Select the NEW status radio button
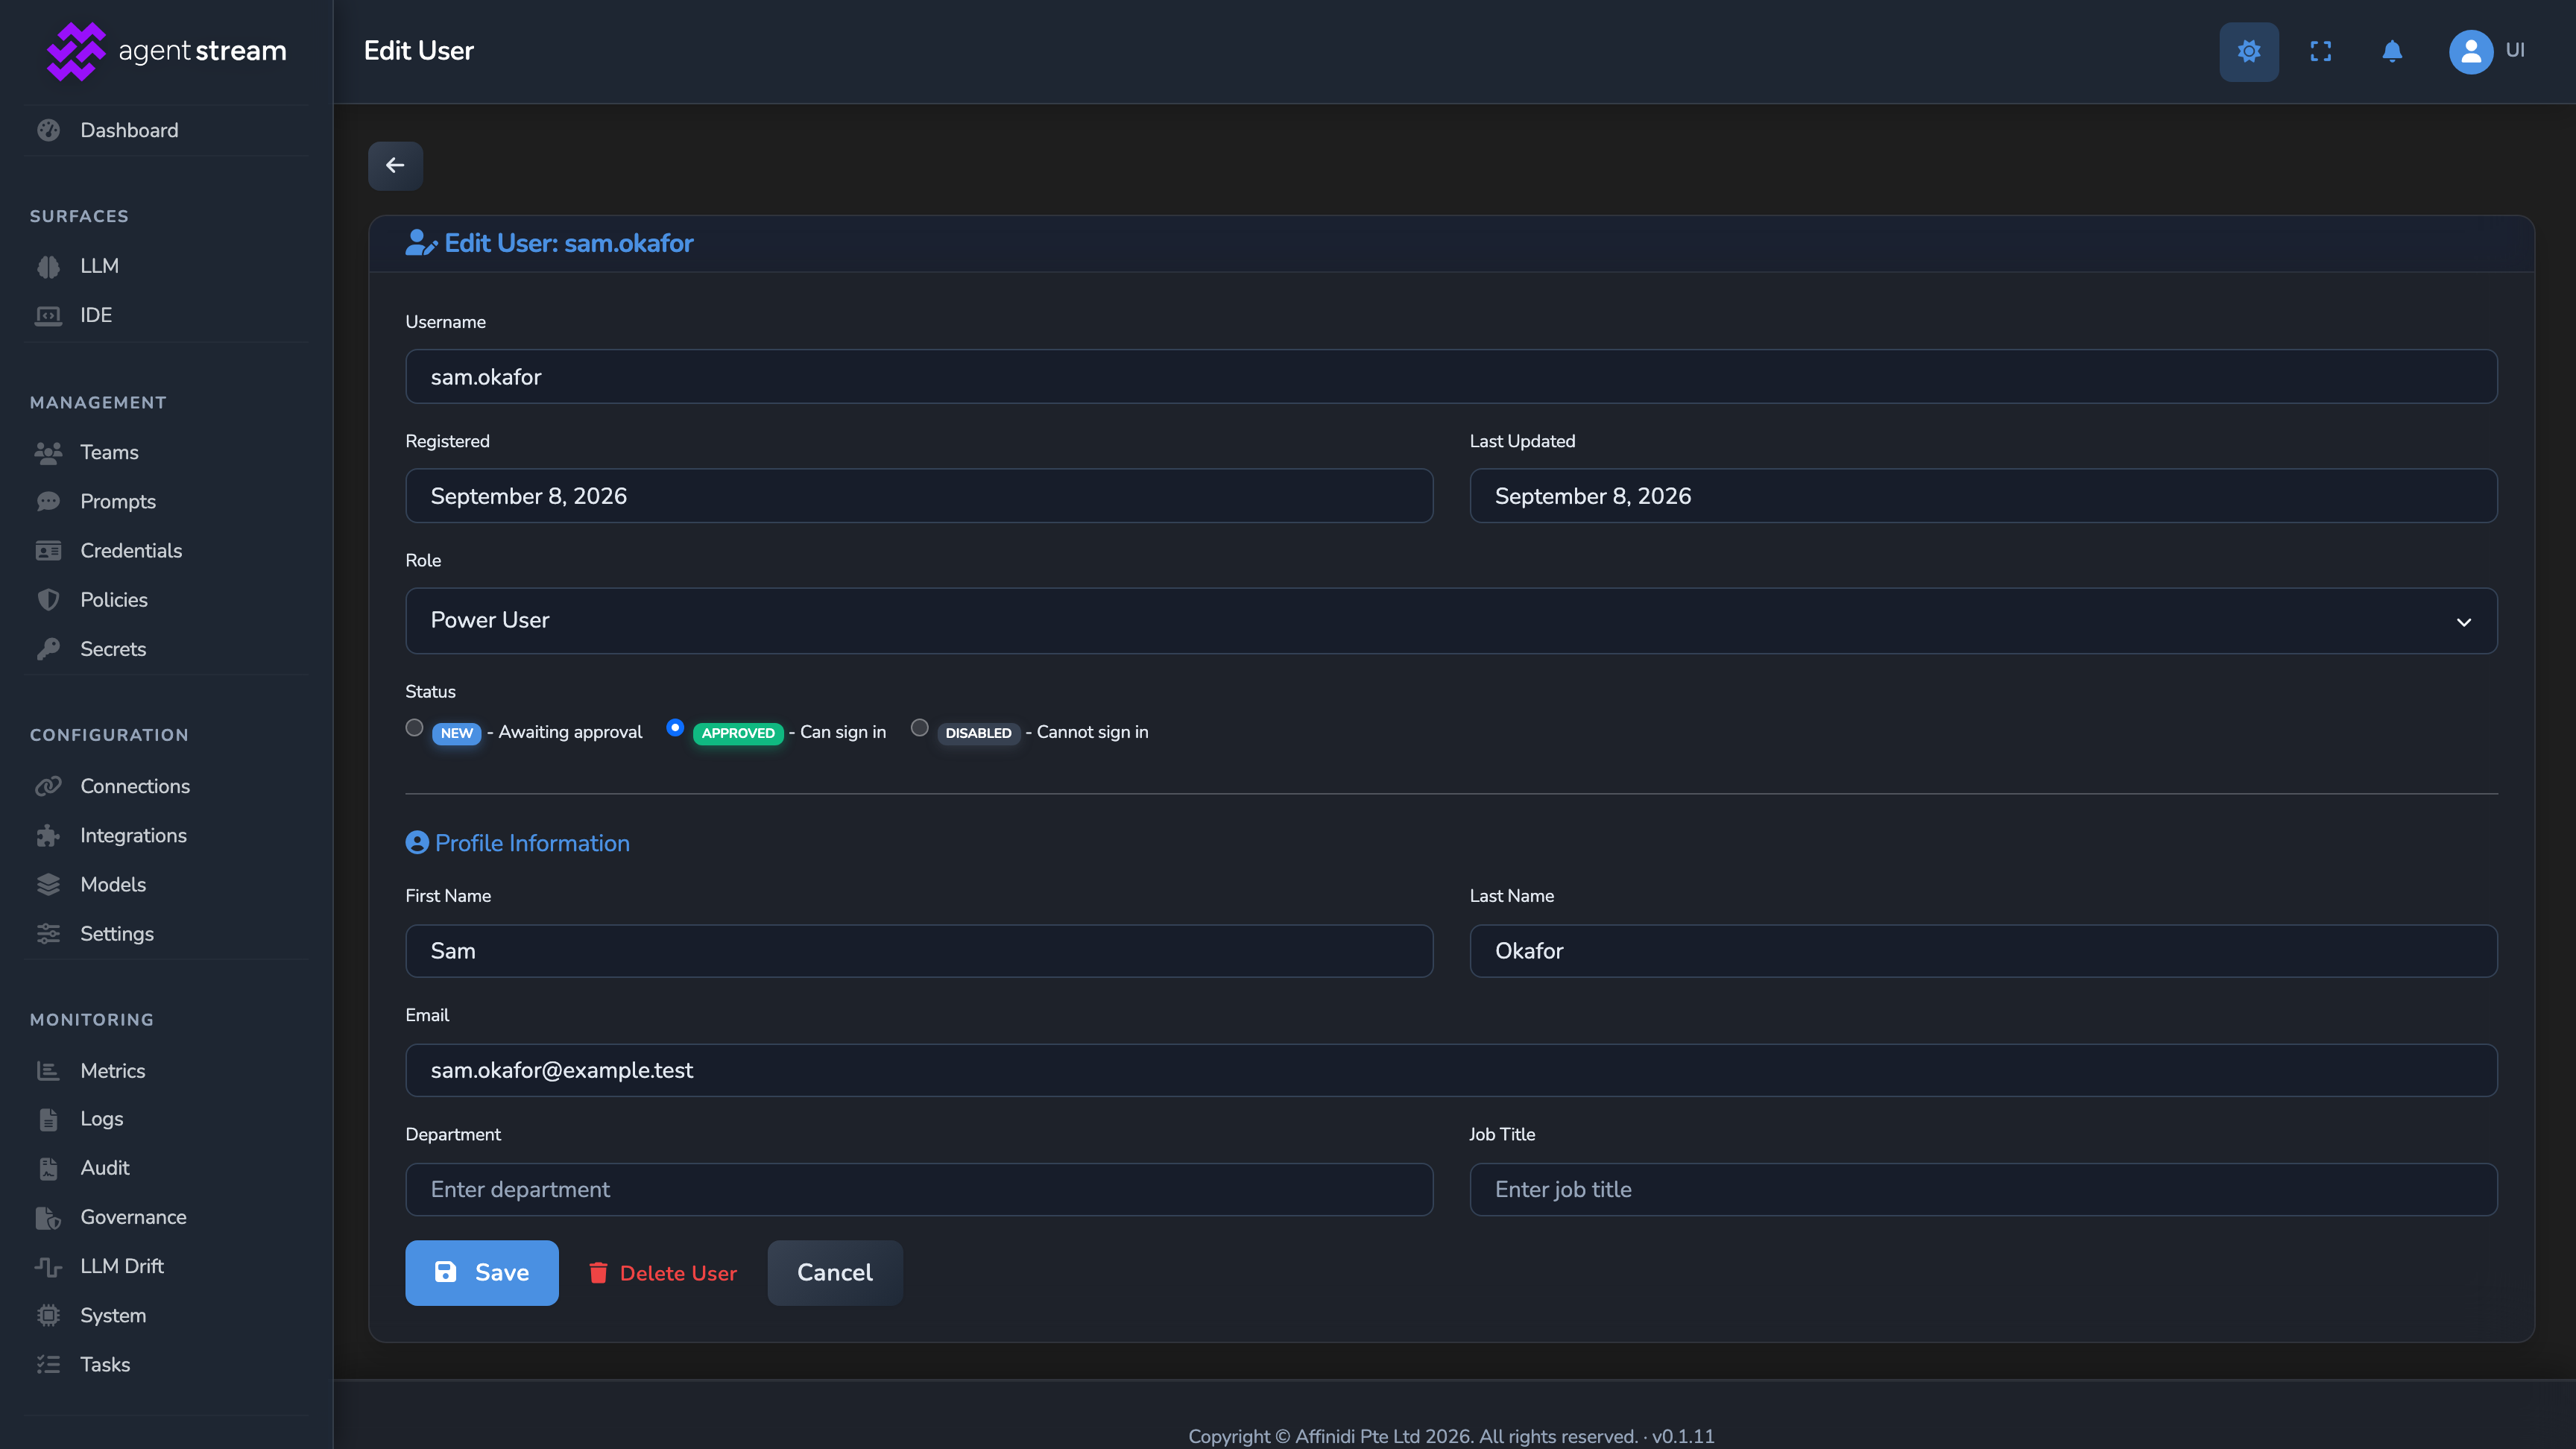 pos(414,727)
